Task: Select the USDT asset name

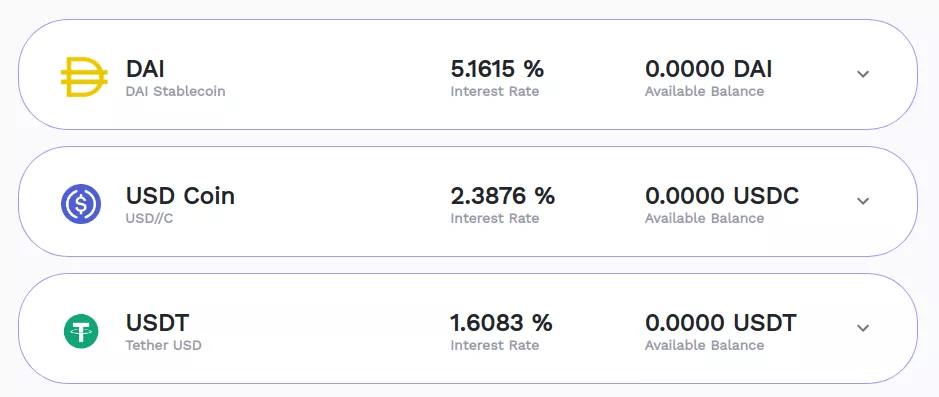Action: pyautogui.click(x=157, y=323)
